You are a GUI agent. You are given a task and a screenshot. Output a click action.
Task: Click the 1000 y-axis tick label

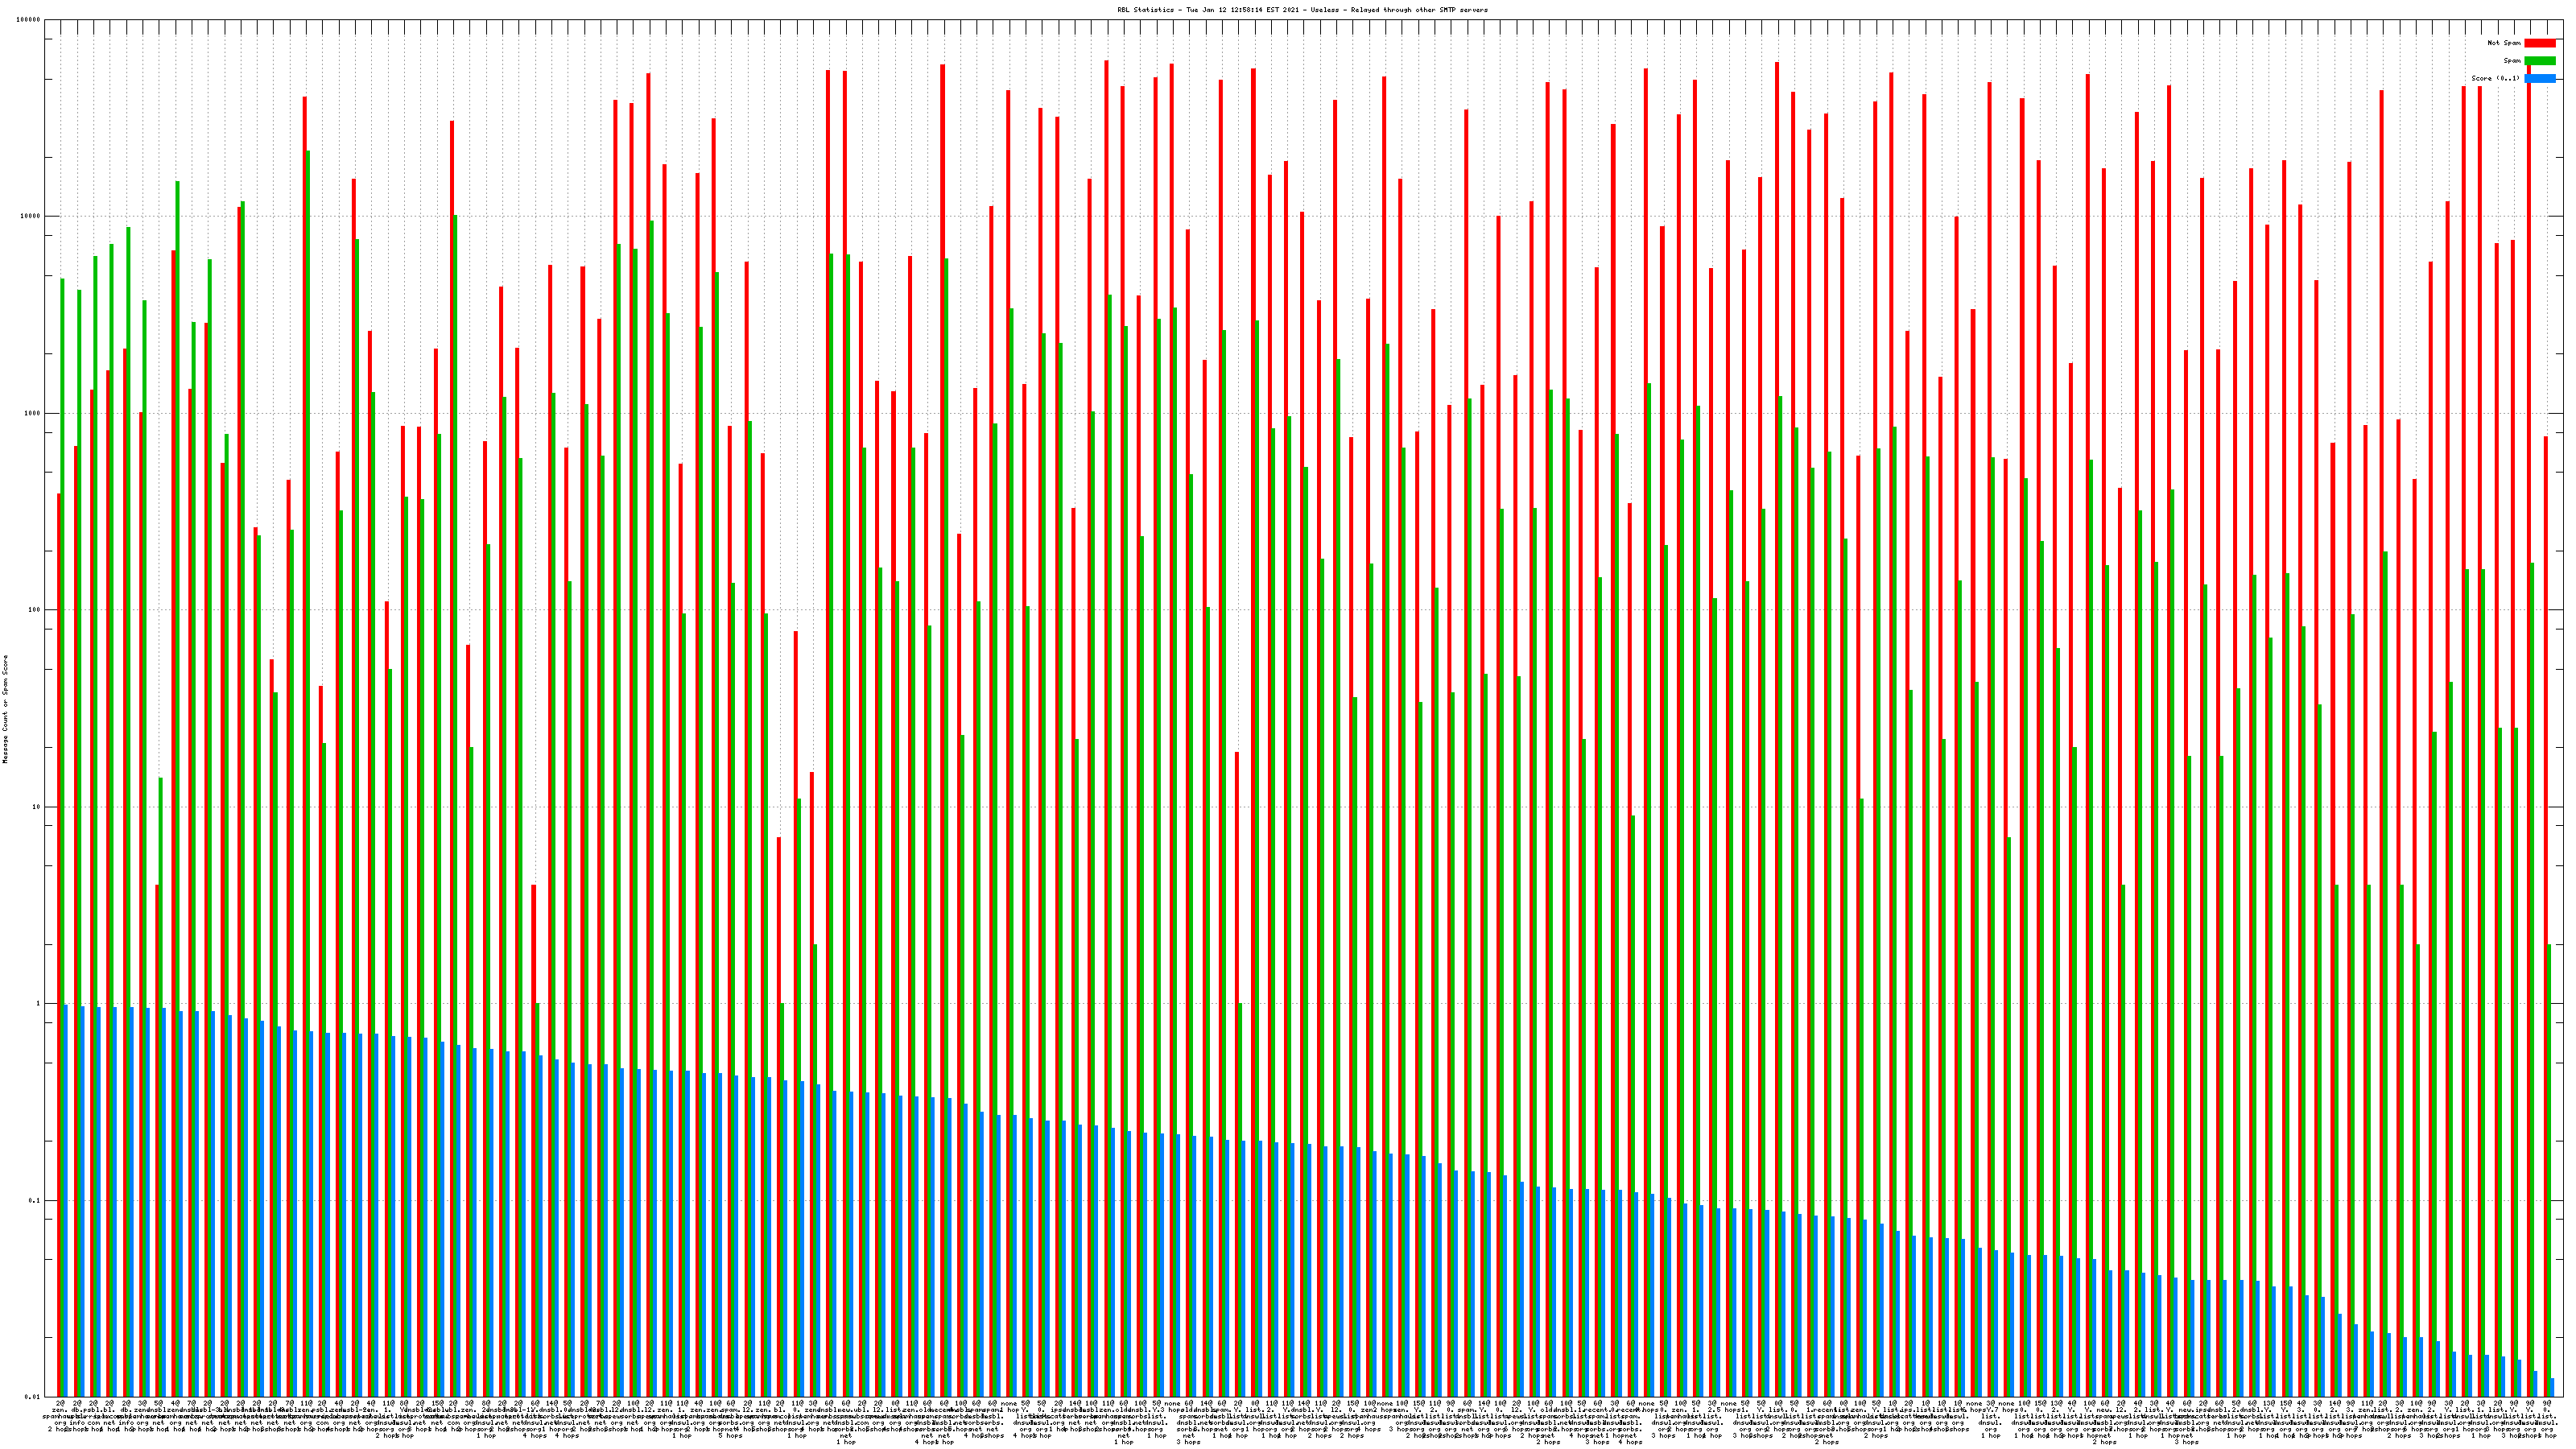pyautogui.click(x=33, y=414)
